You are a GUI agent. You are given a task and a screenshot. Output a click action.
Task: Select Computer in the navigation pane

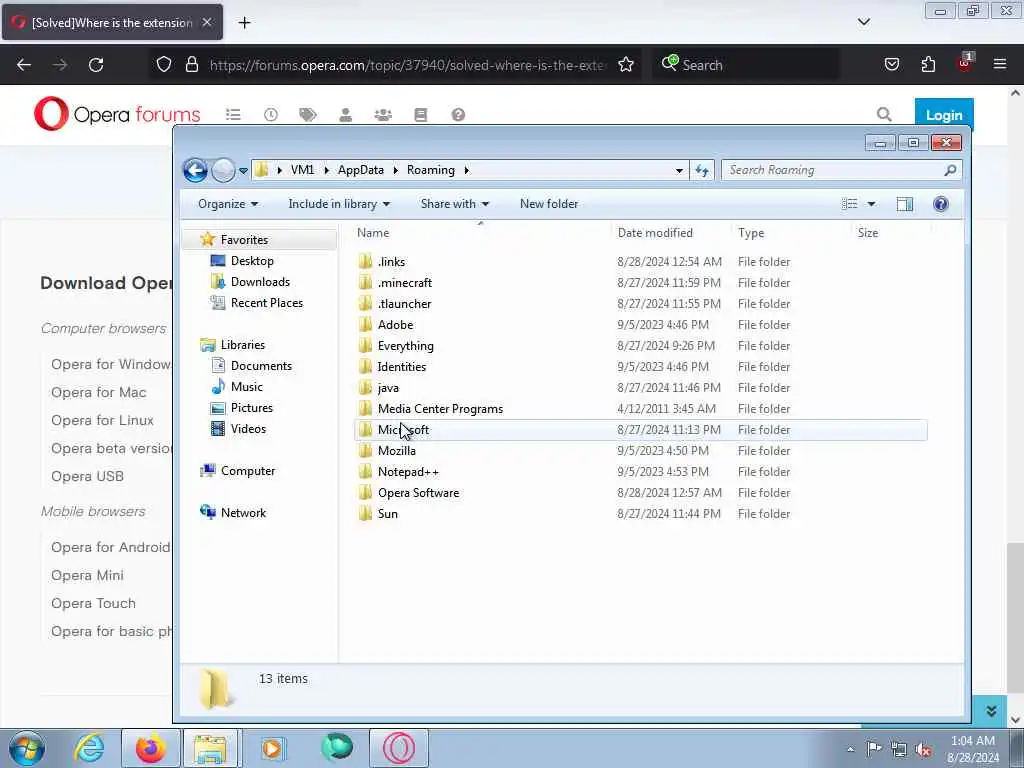(248, 471)
